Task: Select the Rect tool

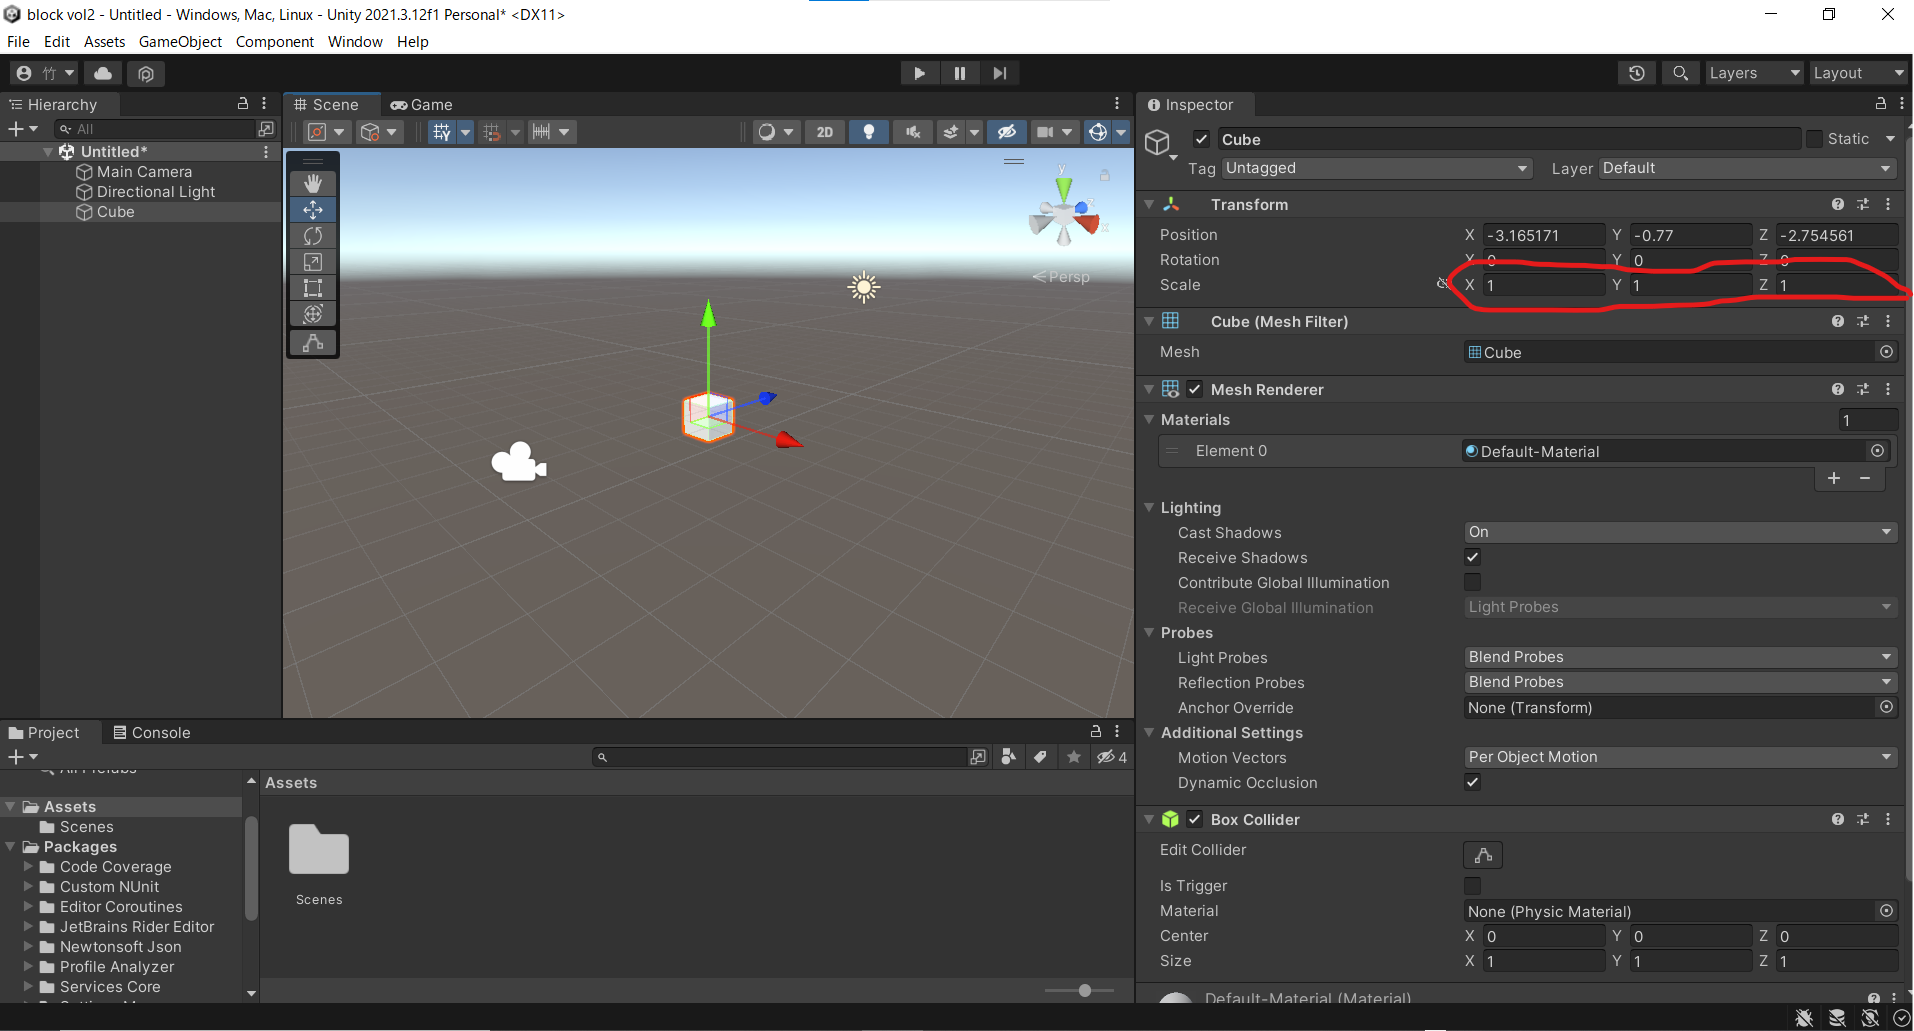Action: pos(313,288)
